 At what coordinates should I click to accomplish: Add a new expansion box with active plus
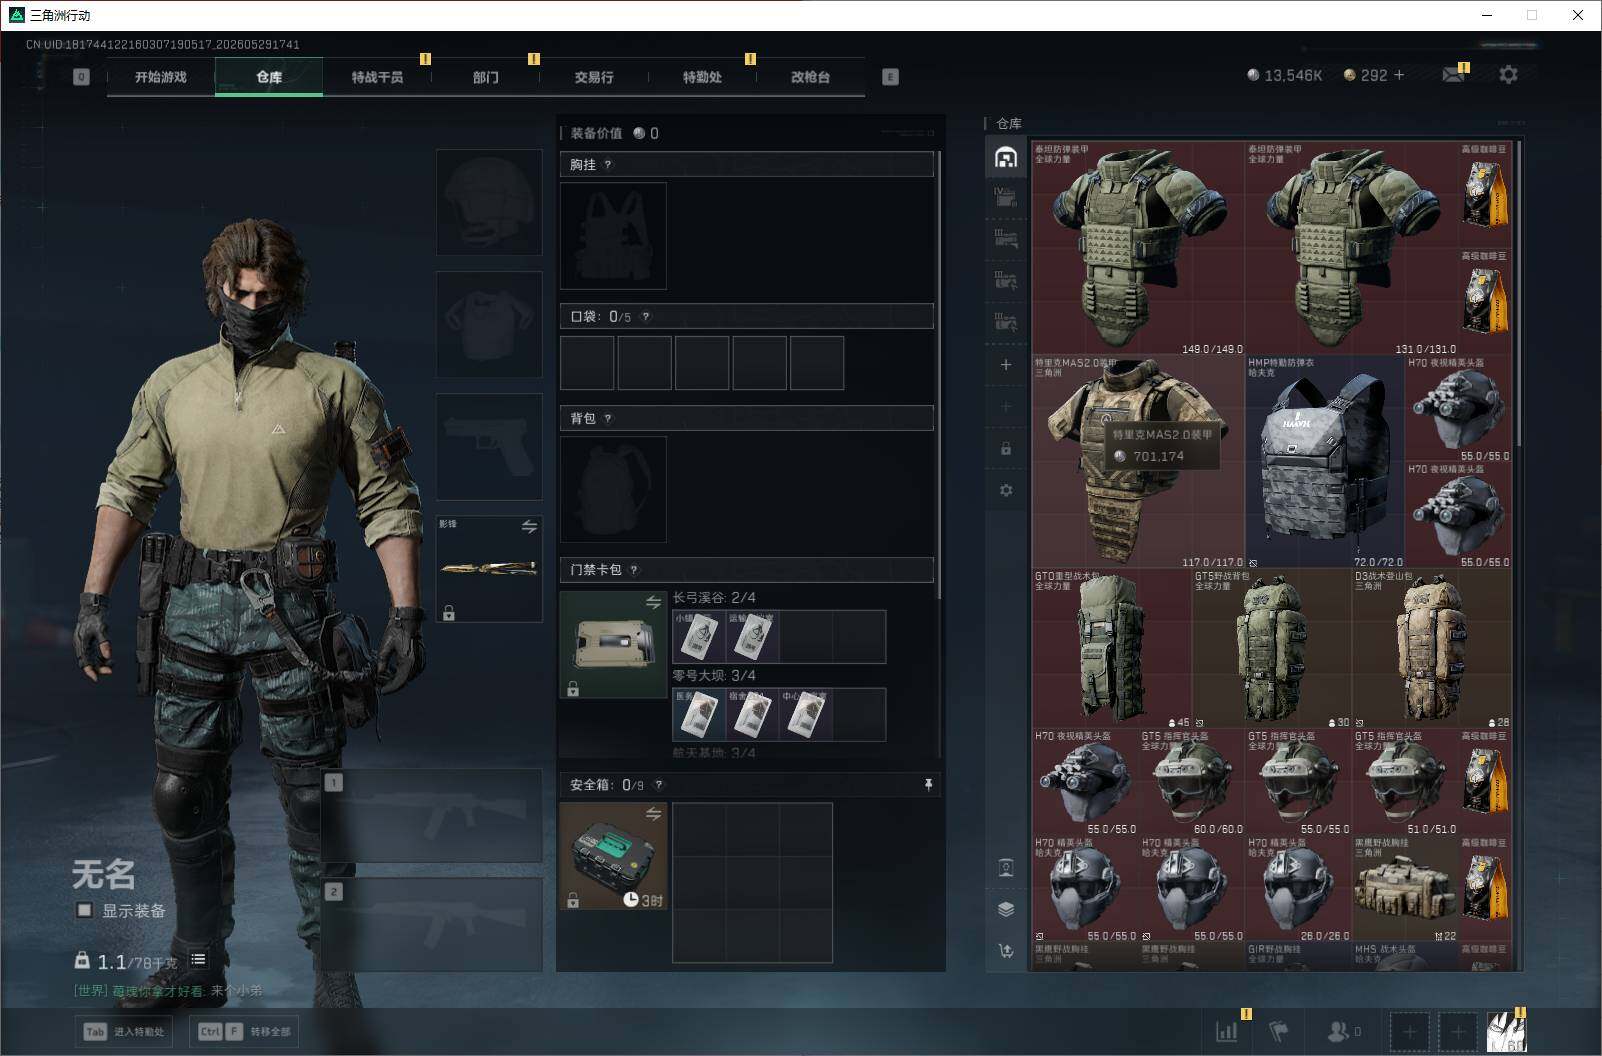click(x=1006, y=365)
